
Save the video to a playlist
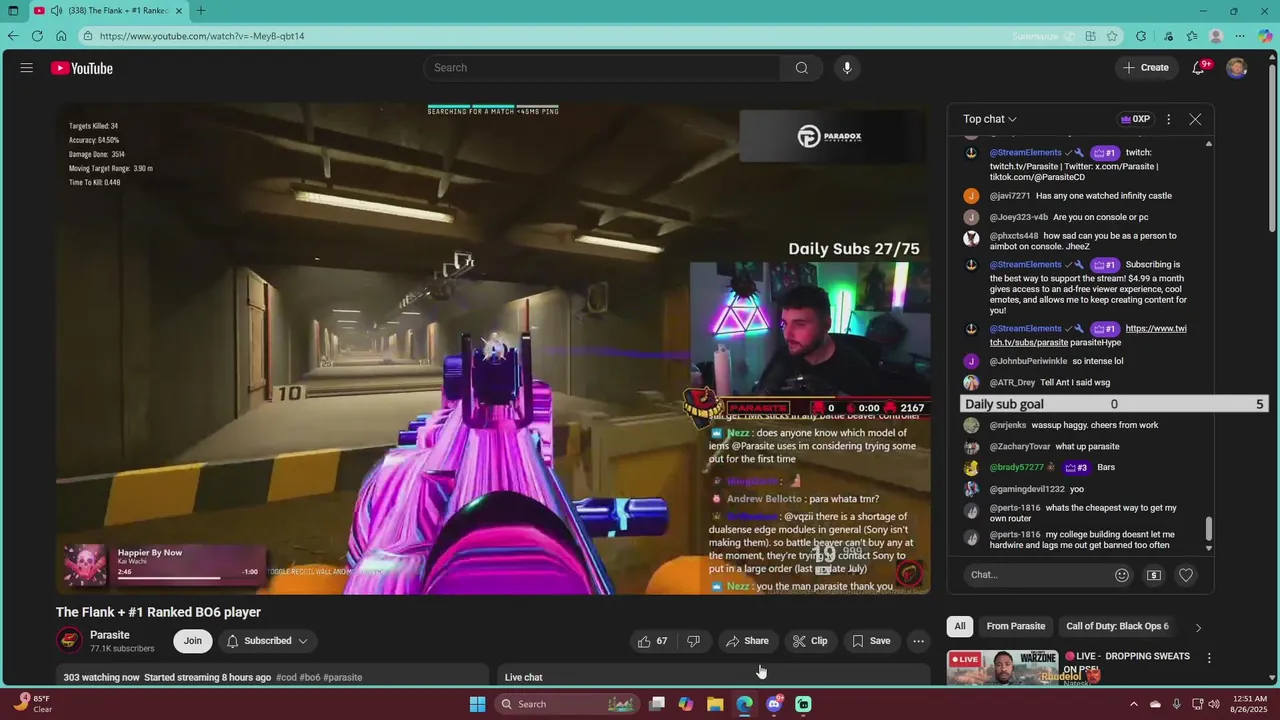(x=870, y=641)
